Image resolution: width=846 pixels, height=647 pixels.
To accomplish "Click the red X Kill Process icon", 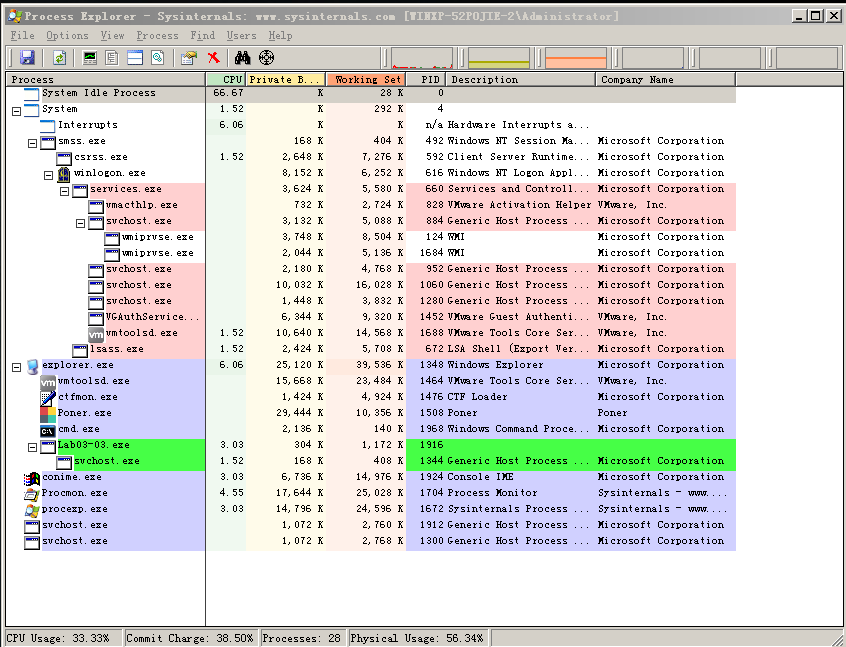I will (214, 58).
